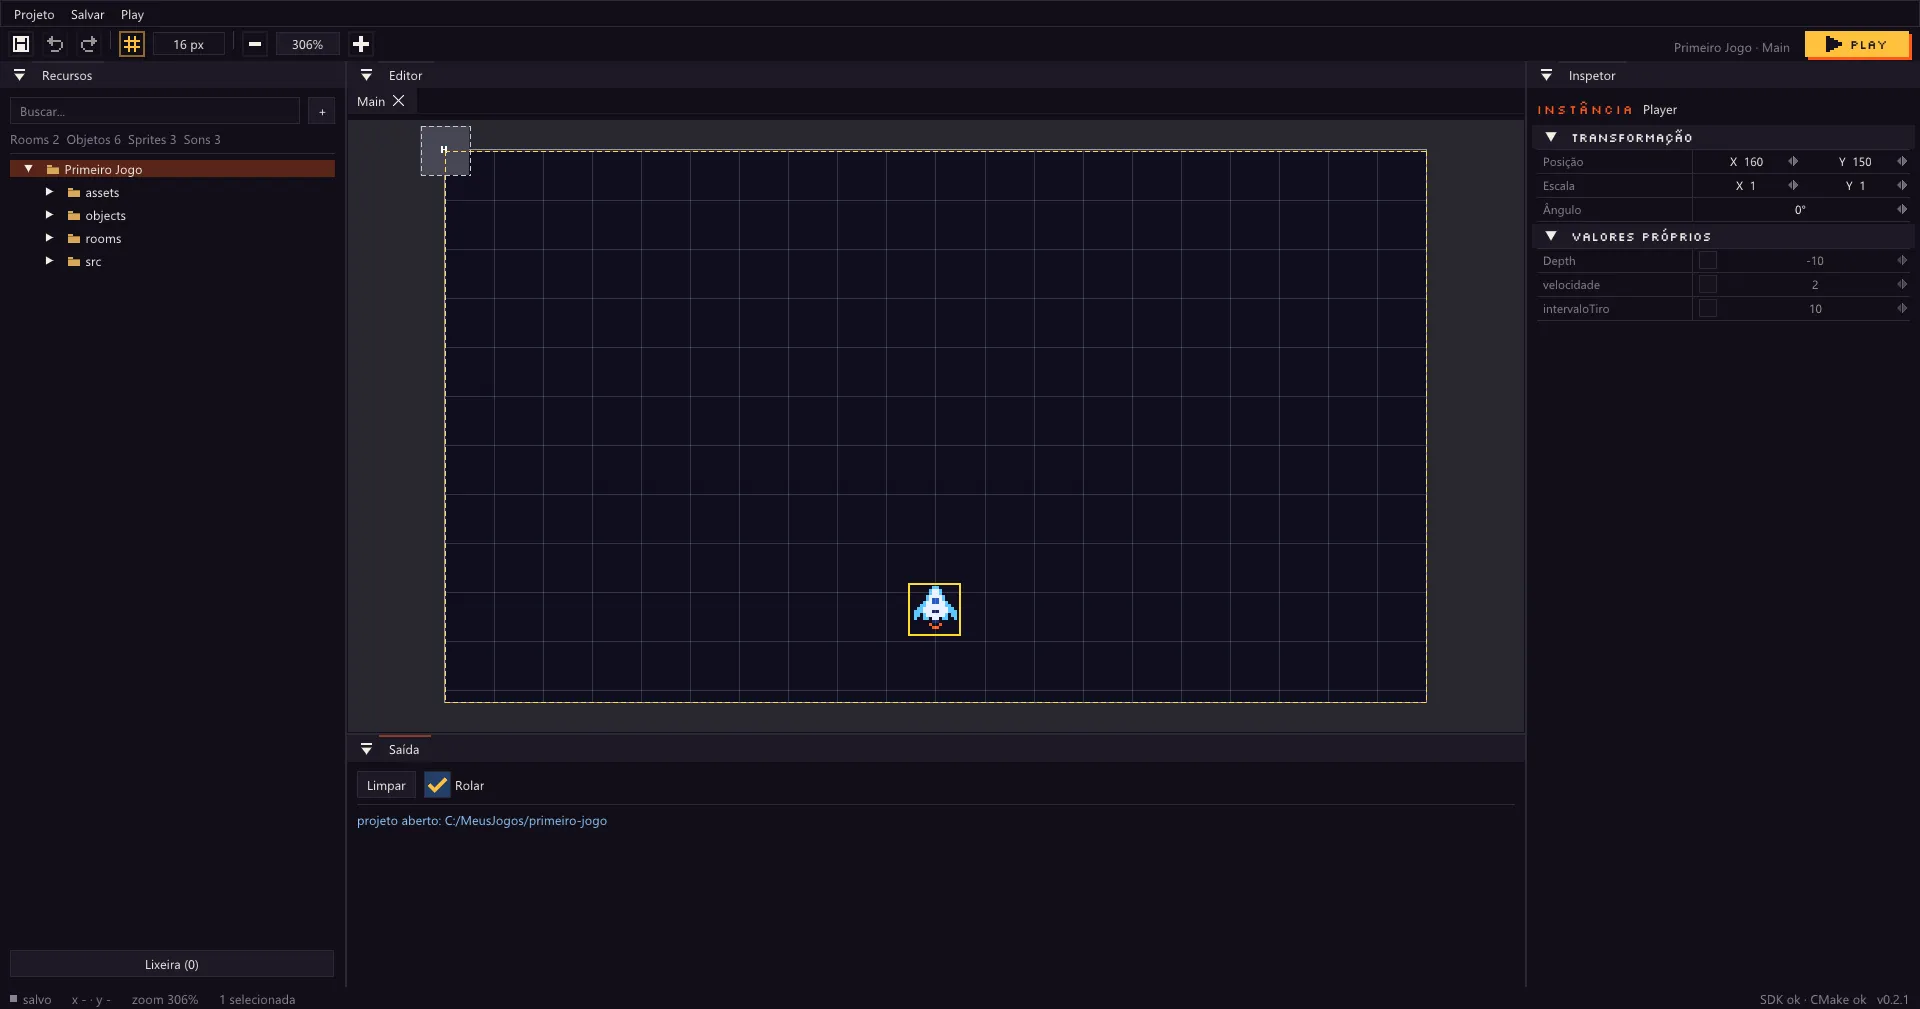Screen dimensions: 1920x1009
Task: Click the Posição X stepper arrows
Action: click(1793, 161)
